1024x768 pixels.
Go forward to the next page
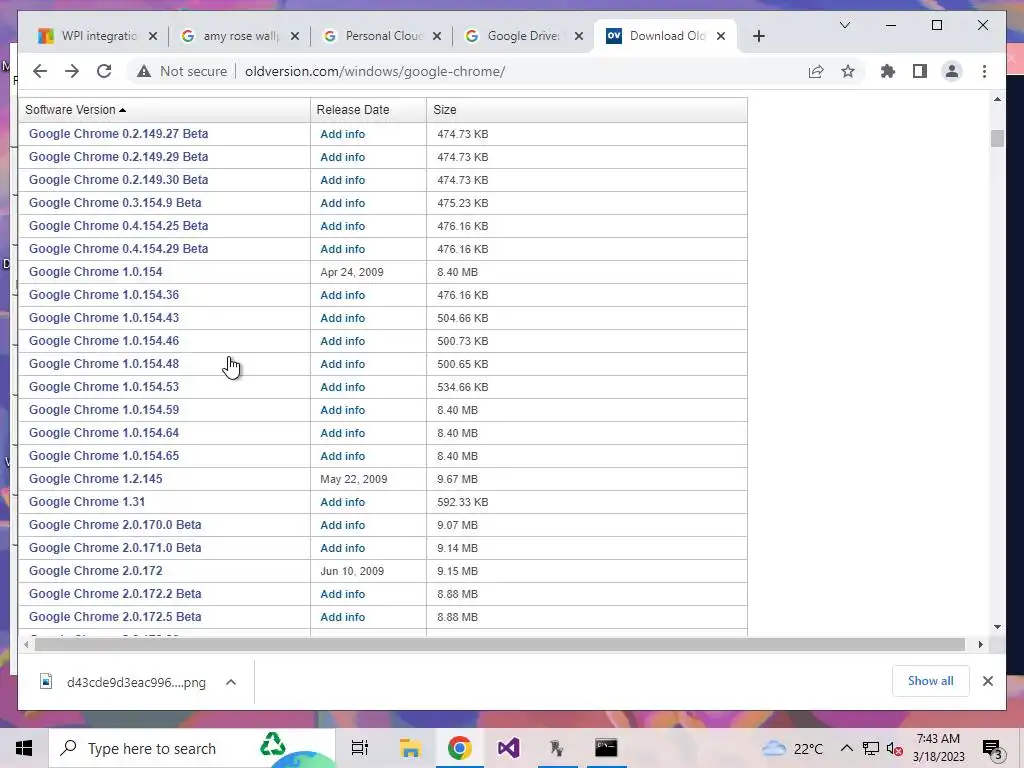pos(72,71)
